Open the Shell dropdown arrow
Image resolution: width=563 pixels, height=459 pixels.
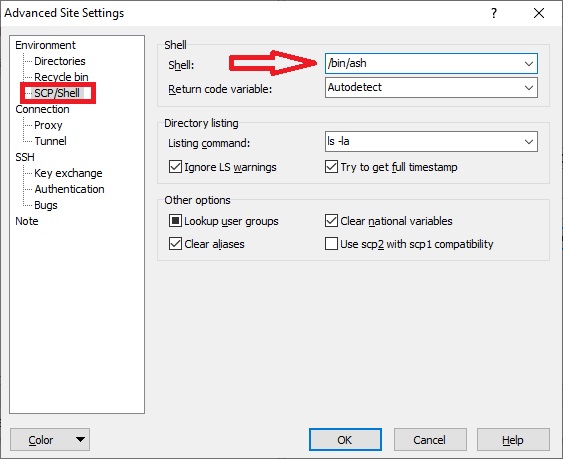[529, 64]
